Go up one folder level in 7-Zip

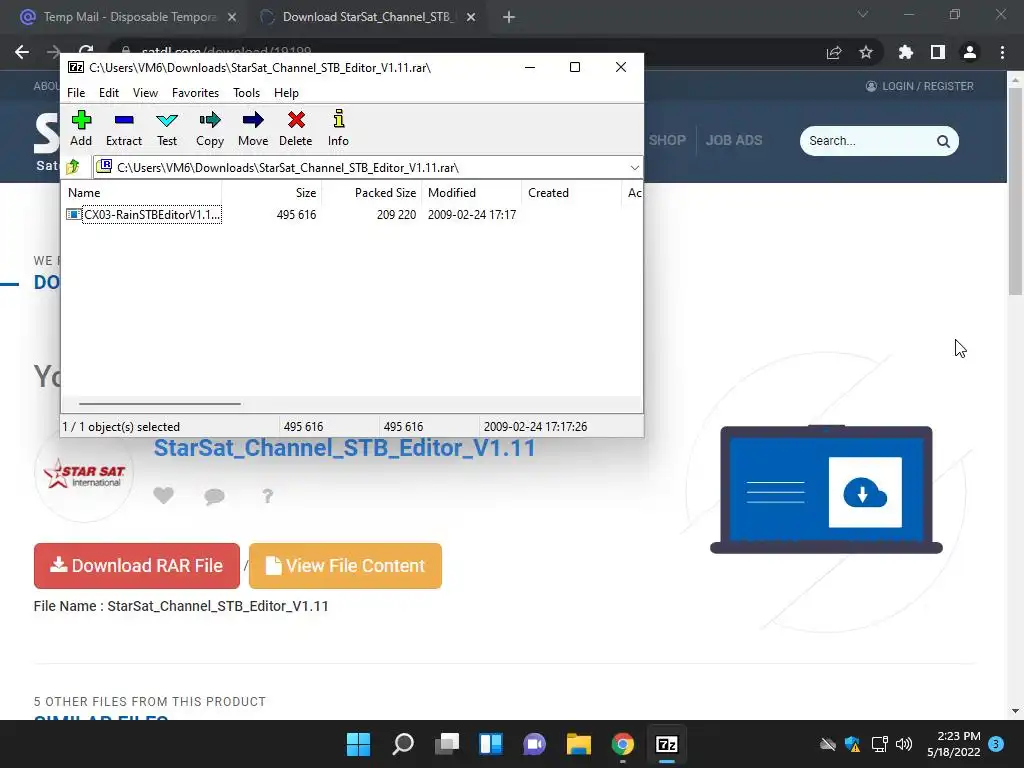[x=73, y=167]
